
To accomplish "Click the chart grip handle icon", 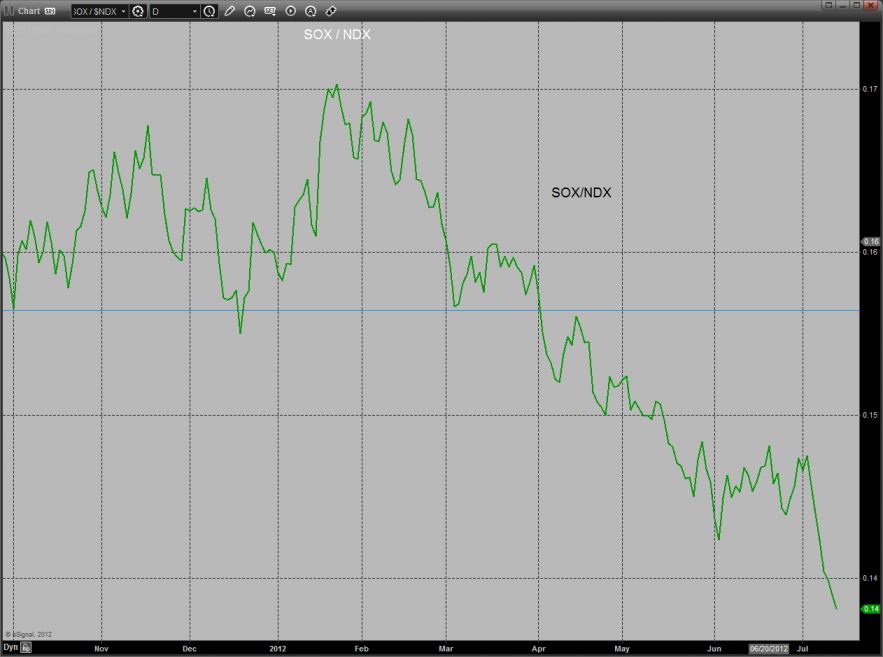I will coord(8,11).
